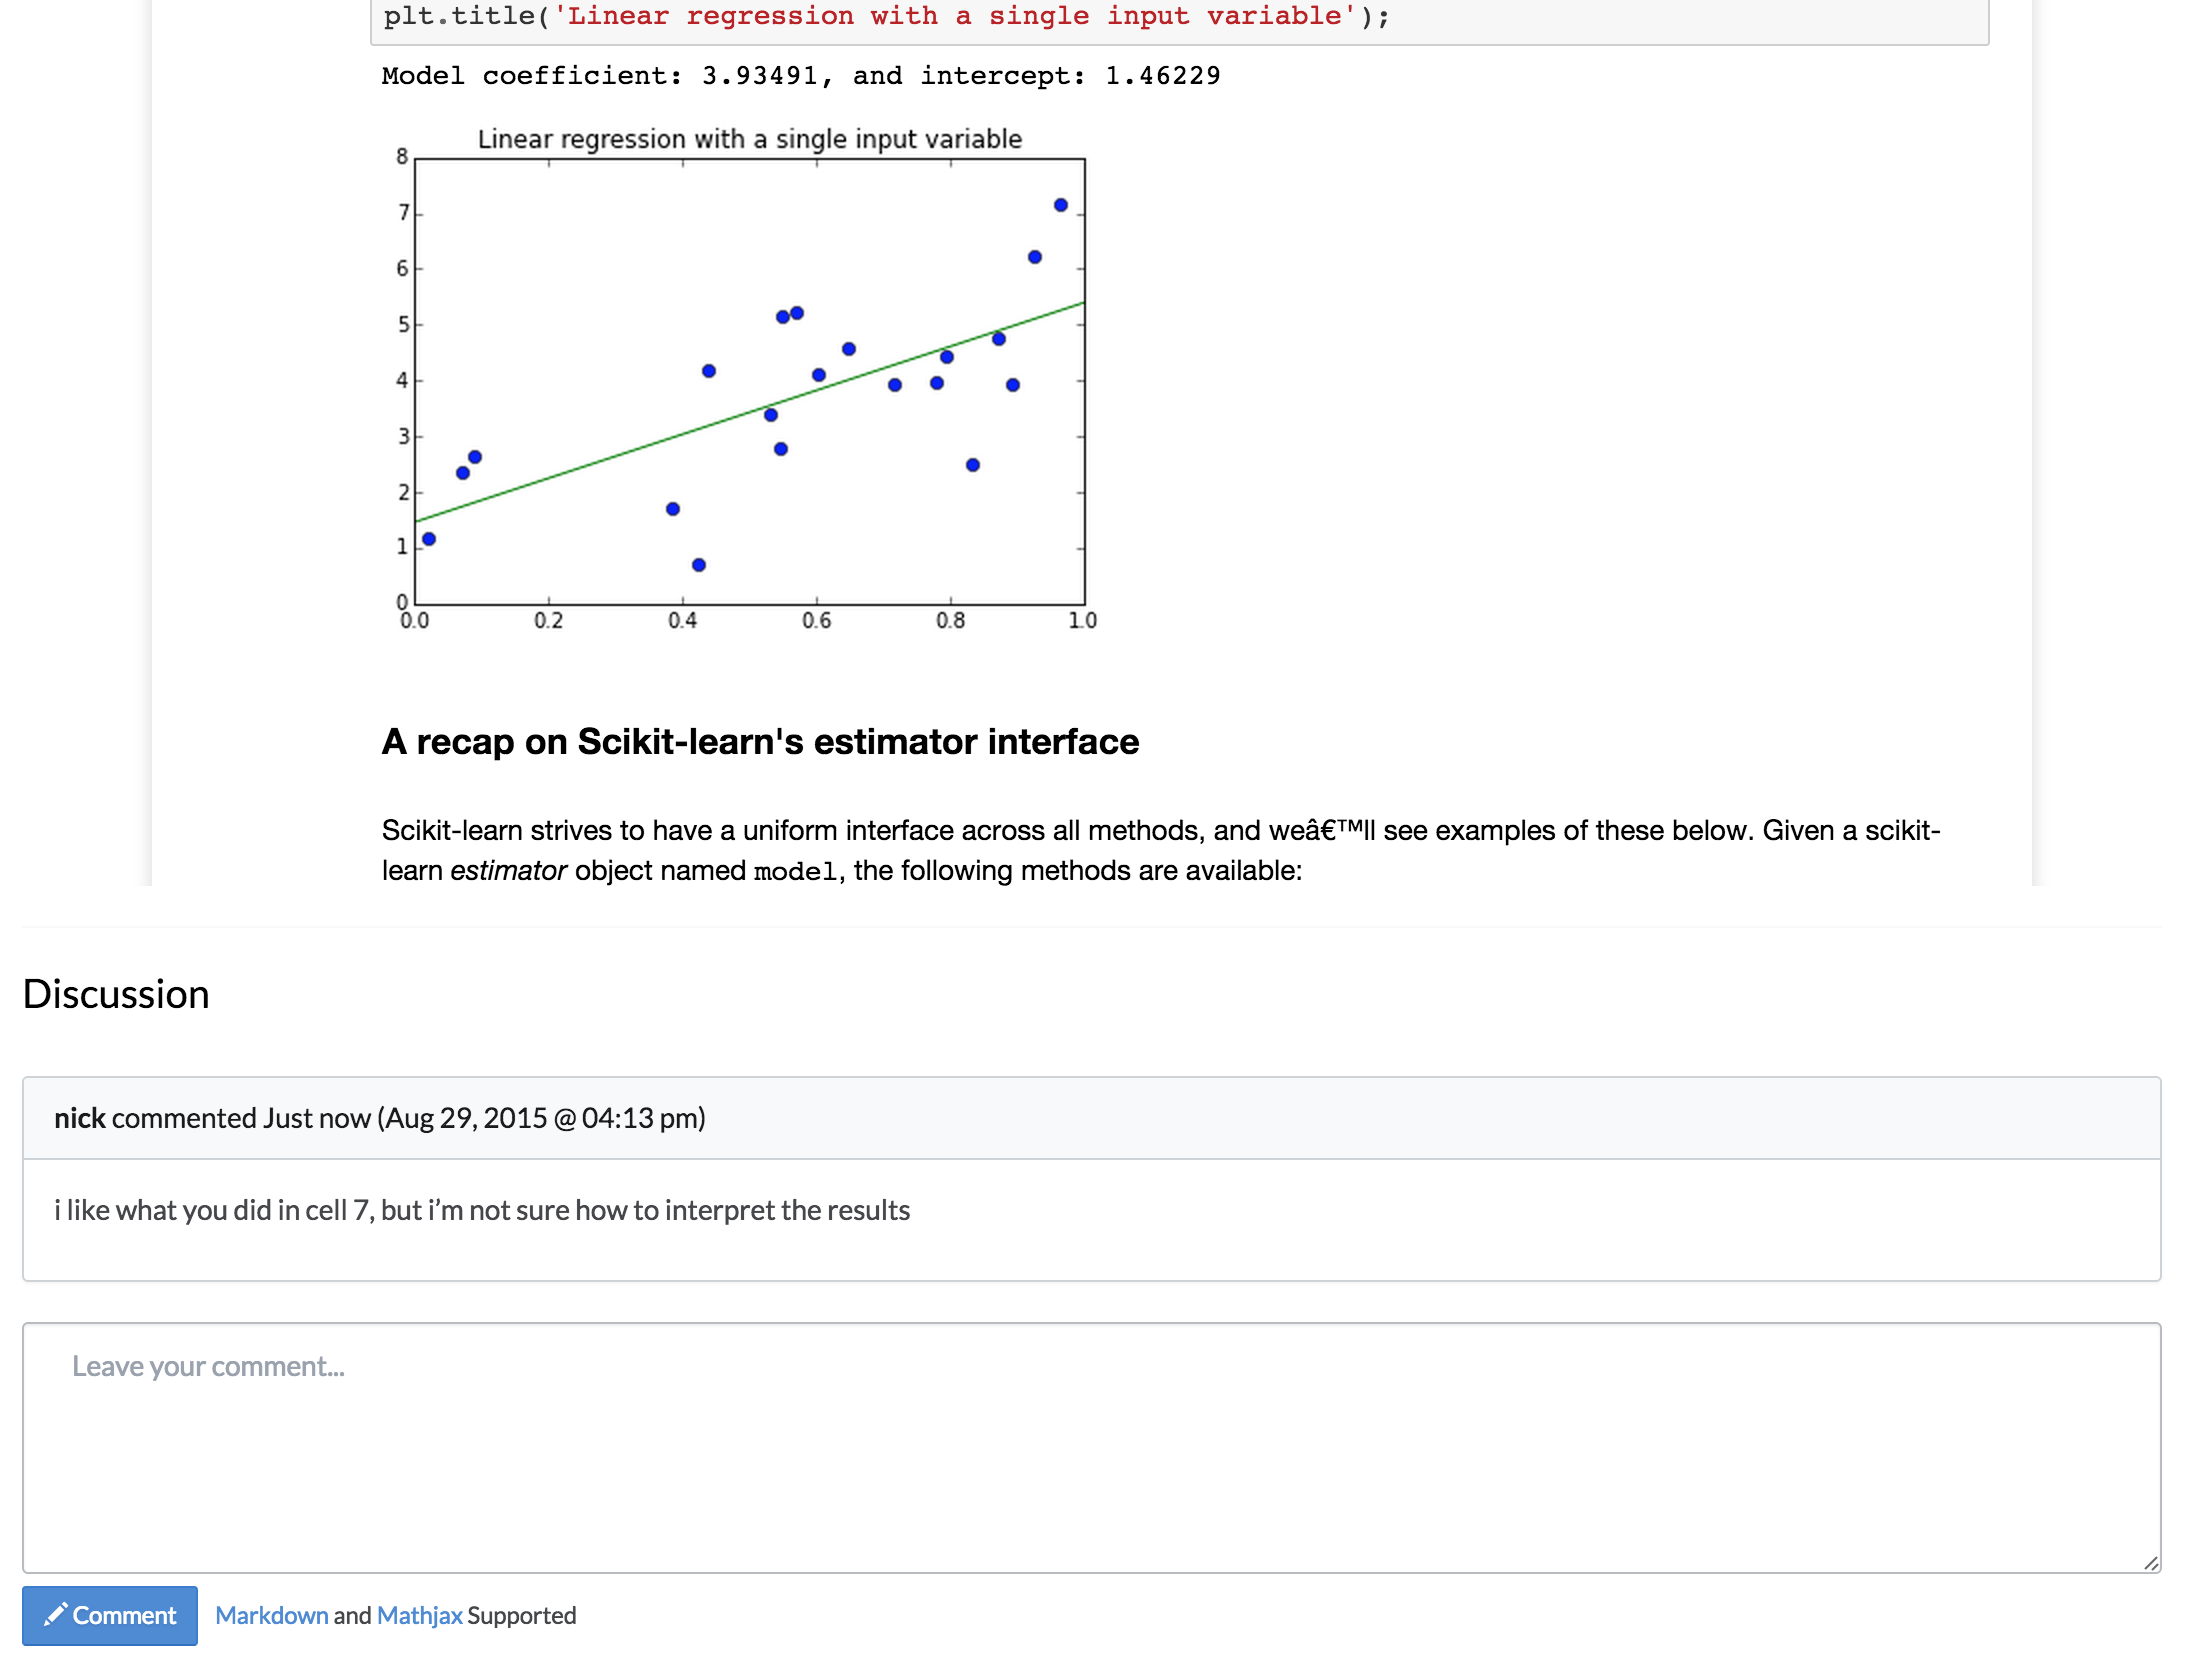Open the Mathjax link
The width and height of the screenshot is (2190, 1660).
point(419,1615)
